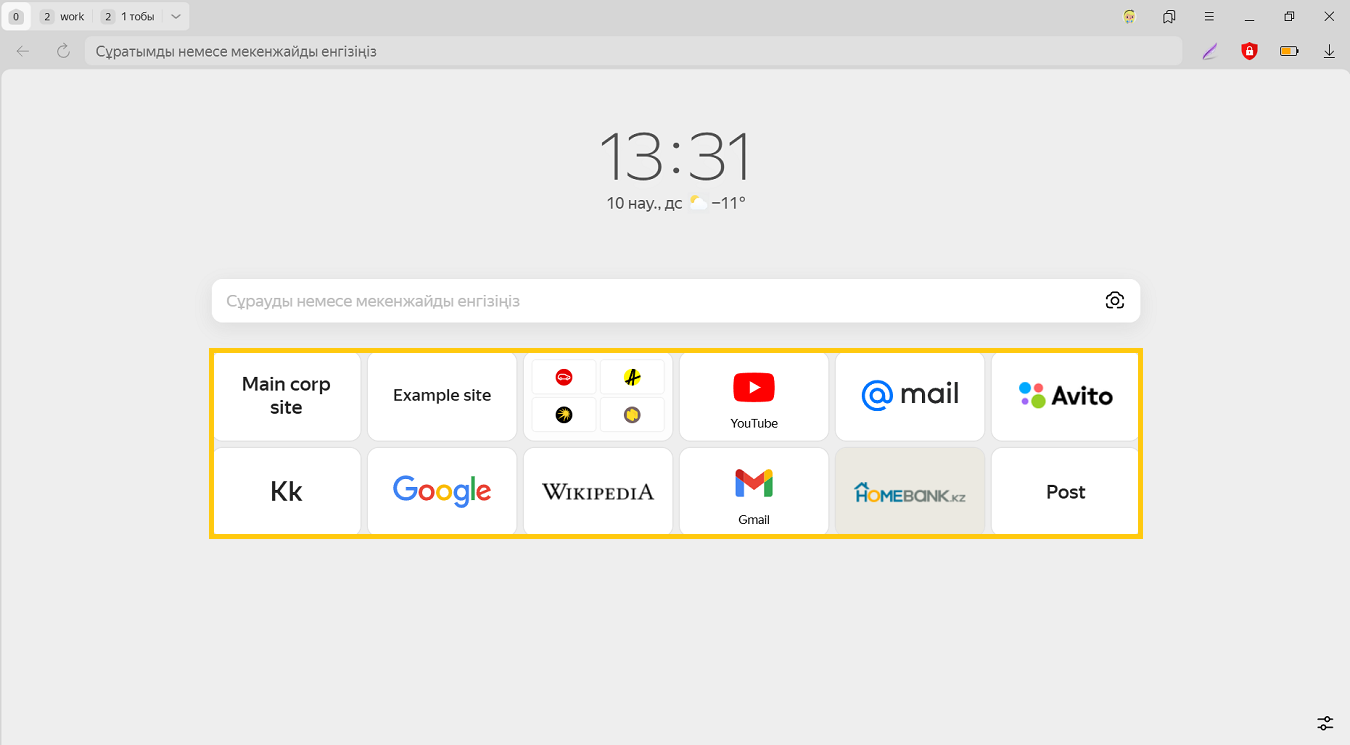Open the YouTube tile

coord(754,396)
